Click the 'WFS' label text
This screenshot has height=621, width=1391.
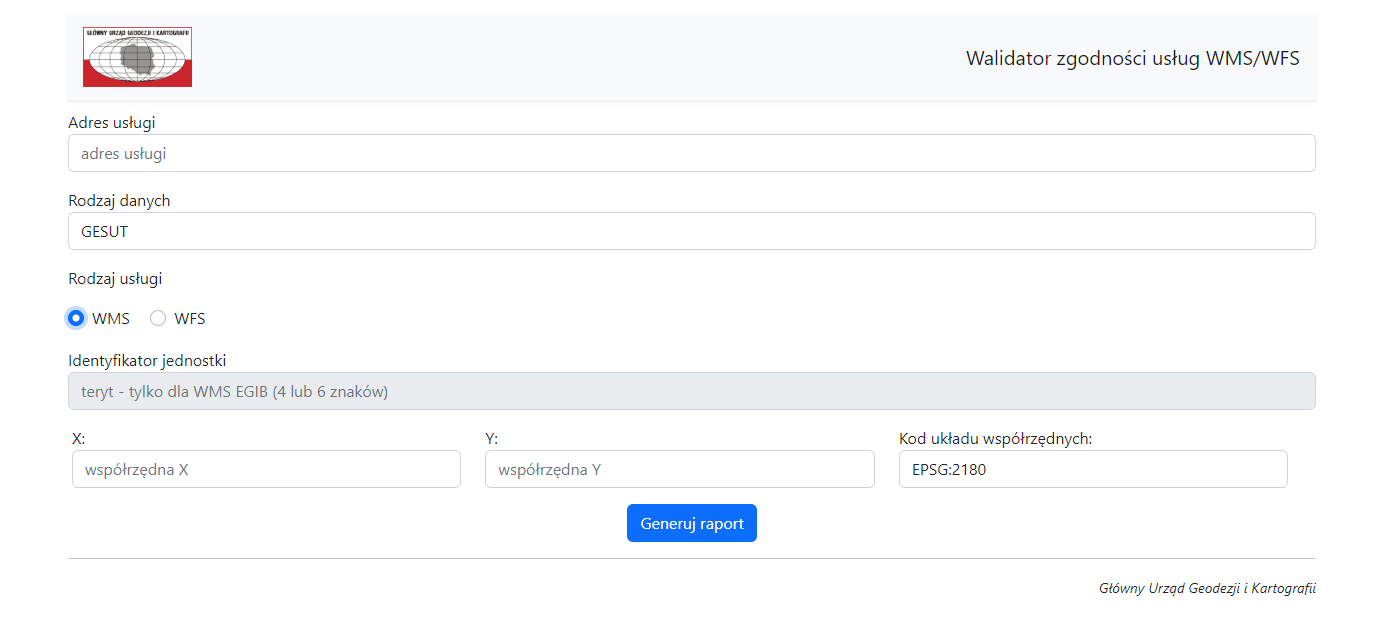click(x=190, y=319)
